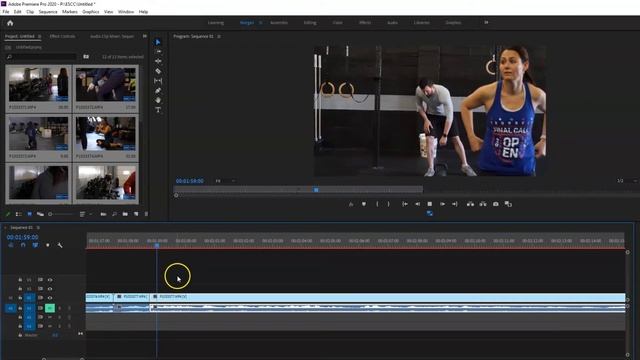Toggle V1 track output eye
This screenshot has height=360, width=640.
[x=50, y=298]
